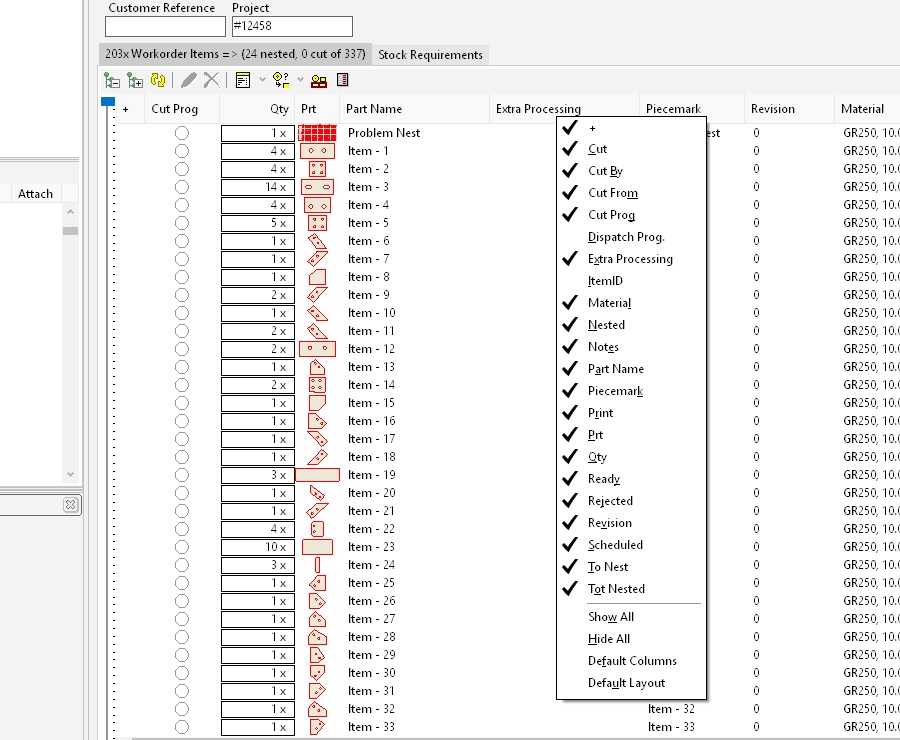Click the Item - 19 part thumbnail
This screenshot has width=900, height=740.
(x=317, y=475)
